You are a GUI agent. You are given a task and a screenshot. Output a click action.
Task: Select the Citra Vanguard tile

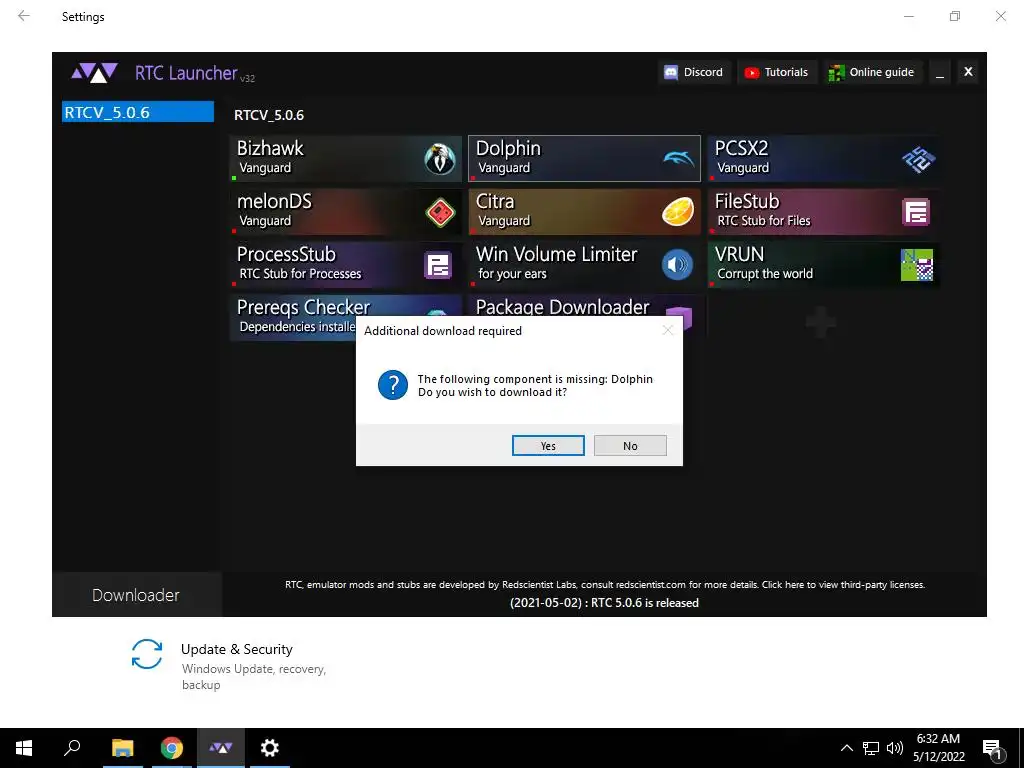[x=584, y=212]
